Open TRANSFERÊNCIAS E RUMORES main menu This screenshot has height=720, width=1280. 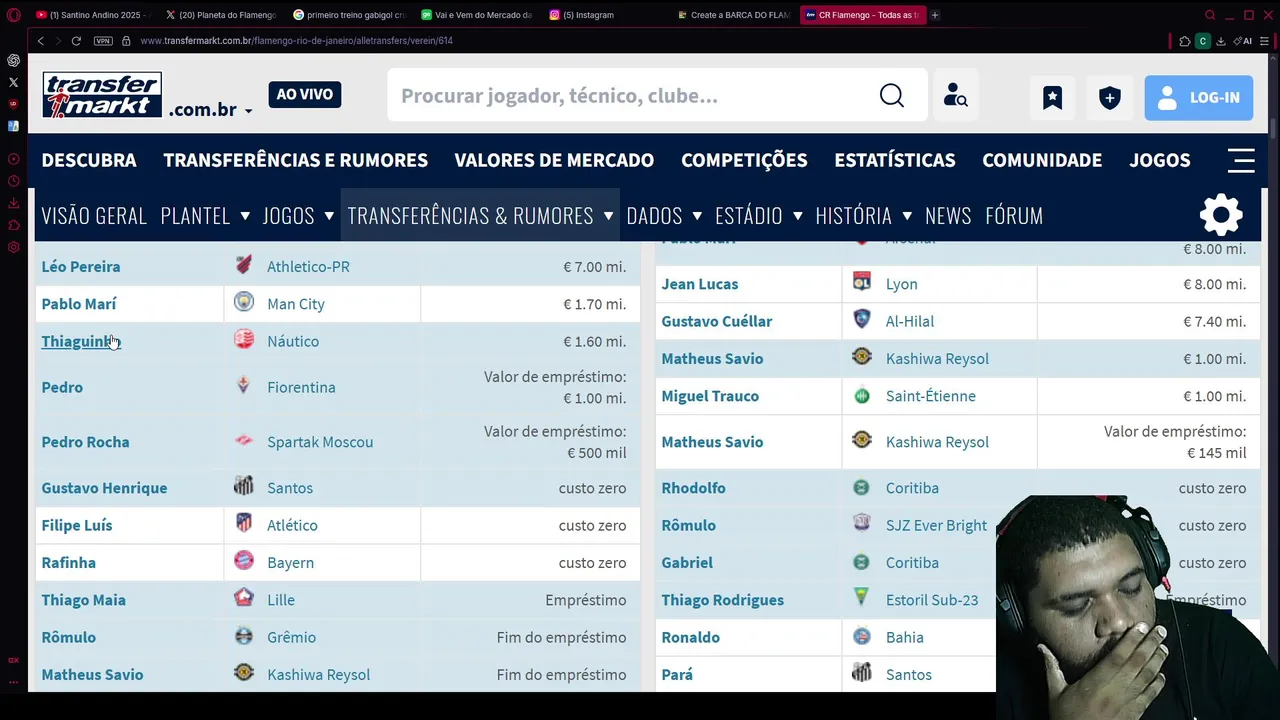click(295, 160)
